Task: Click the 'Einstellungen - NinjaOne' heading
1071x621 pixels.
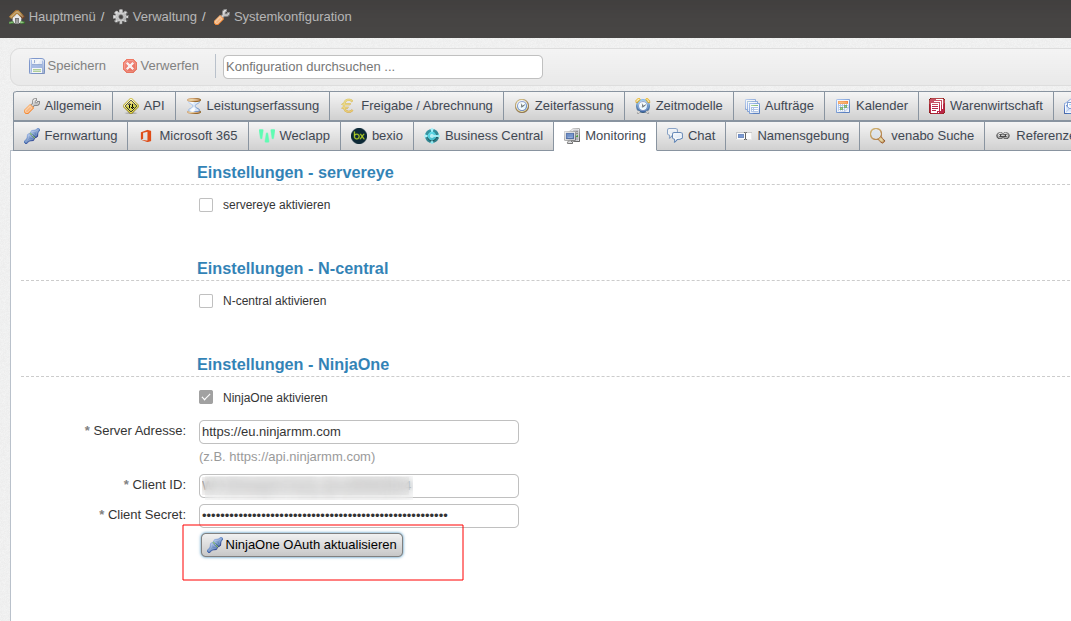Action: (293, 365)
